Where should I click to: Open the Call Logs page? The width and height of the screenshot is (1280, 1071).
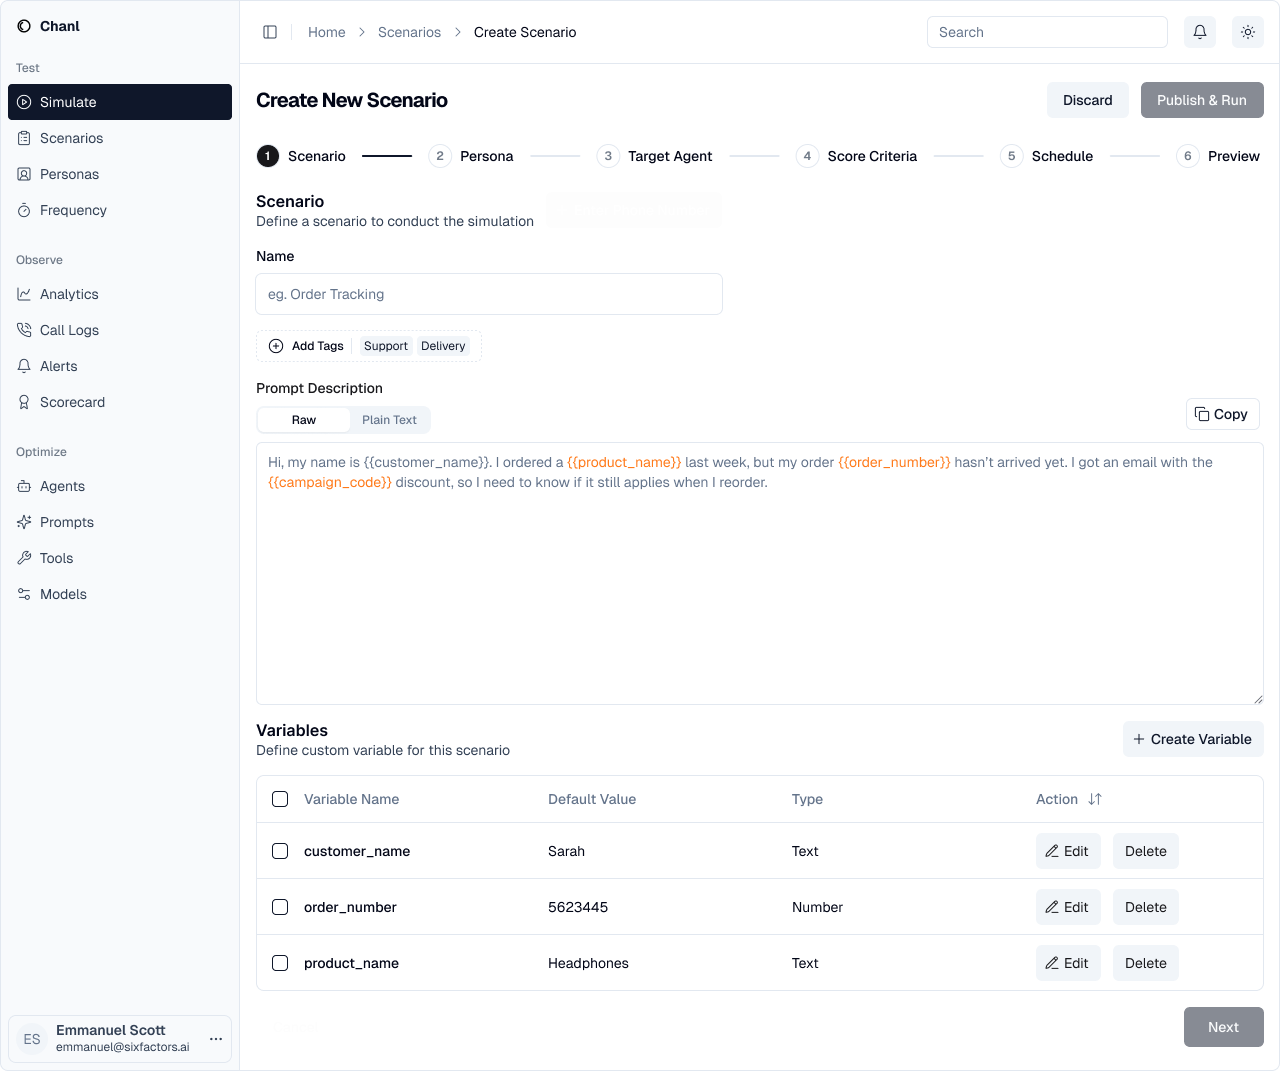70,330
